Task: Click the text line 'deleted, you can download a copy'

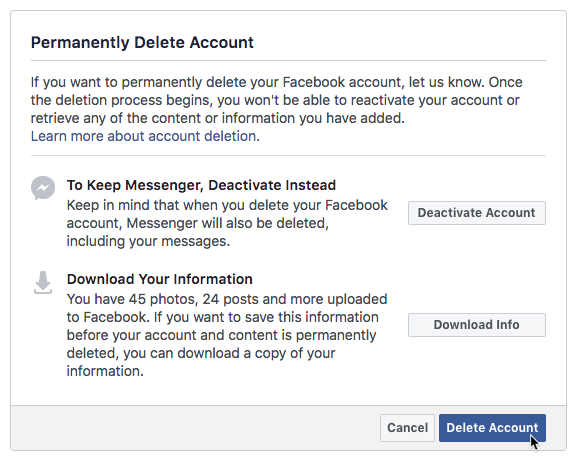Action: [x=201, y=353]
